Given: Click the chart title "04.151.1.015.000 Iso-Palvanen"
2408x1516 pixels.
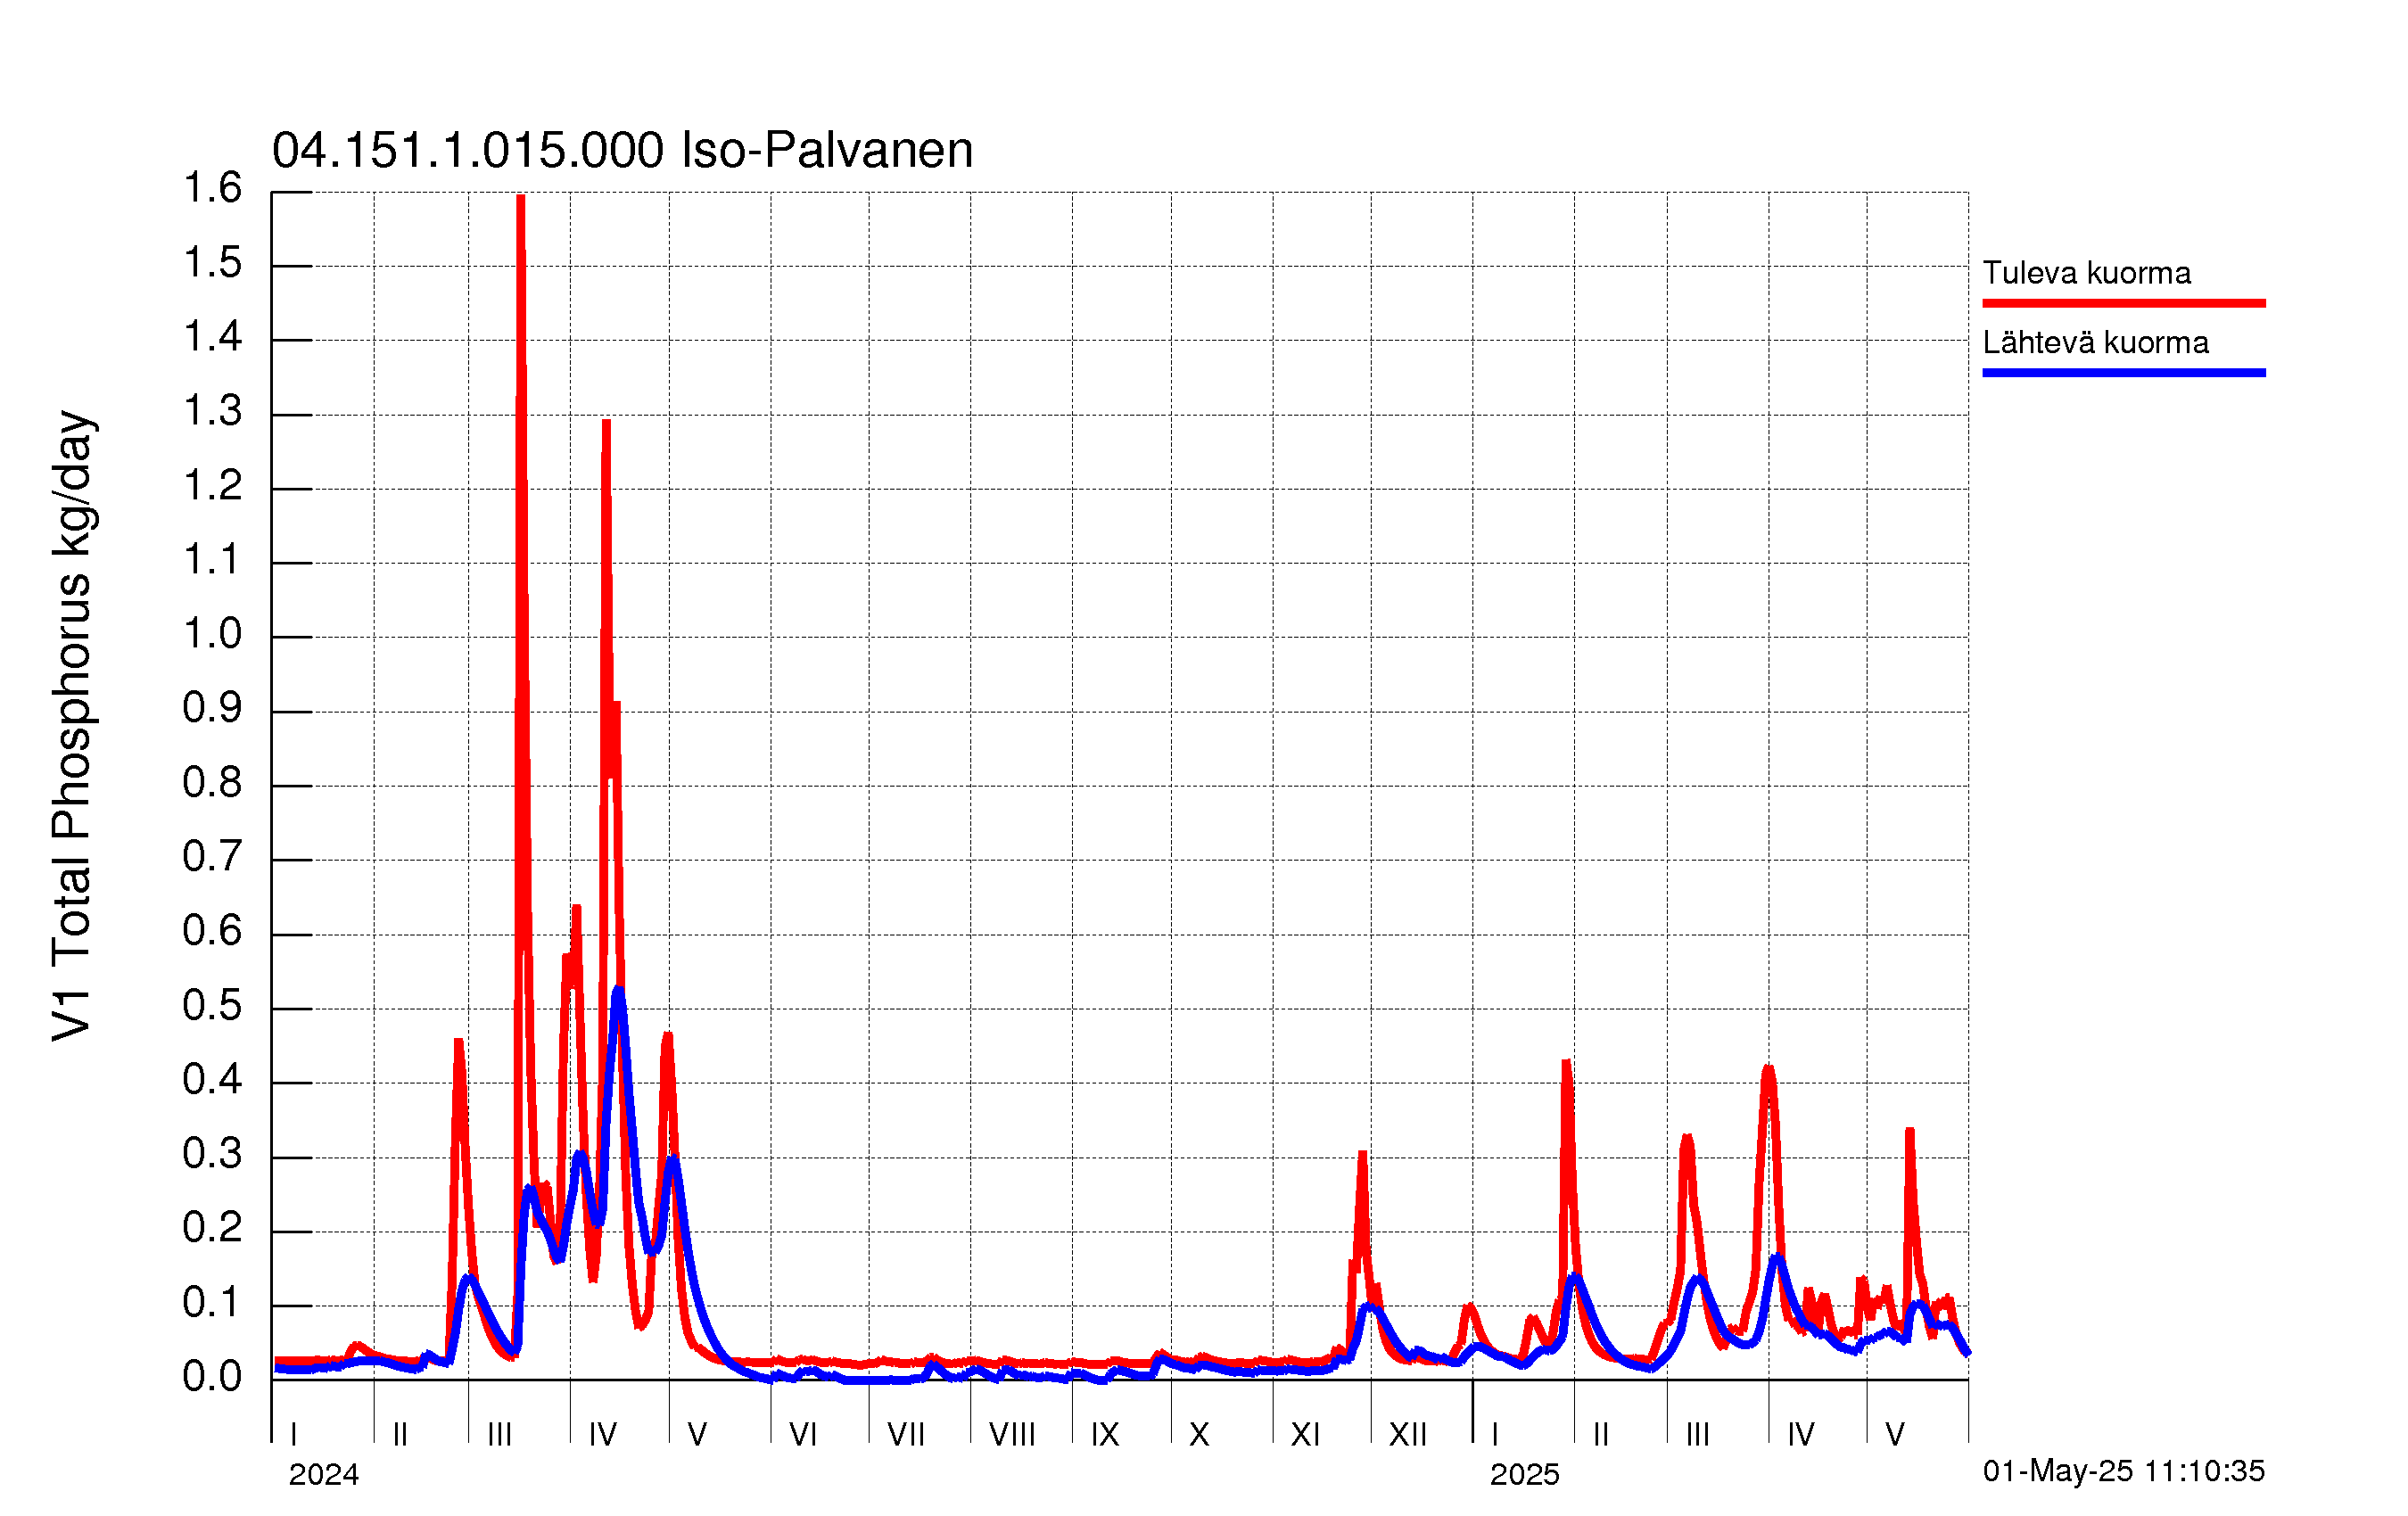Looking at the screenshot, I should click(x=622, y=151).
